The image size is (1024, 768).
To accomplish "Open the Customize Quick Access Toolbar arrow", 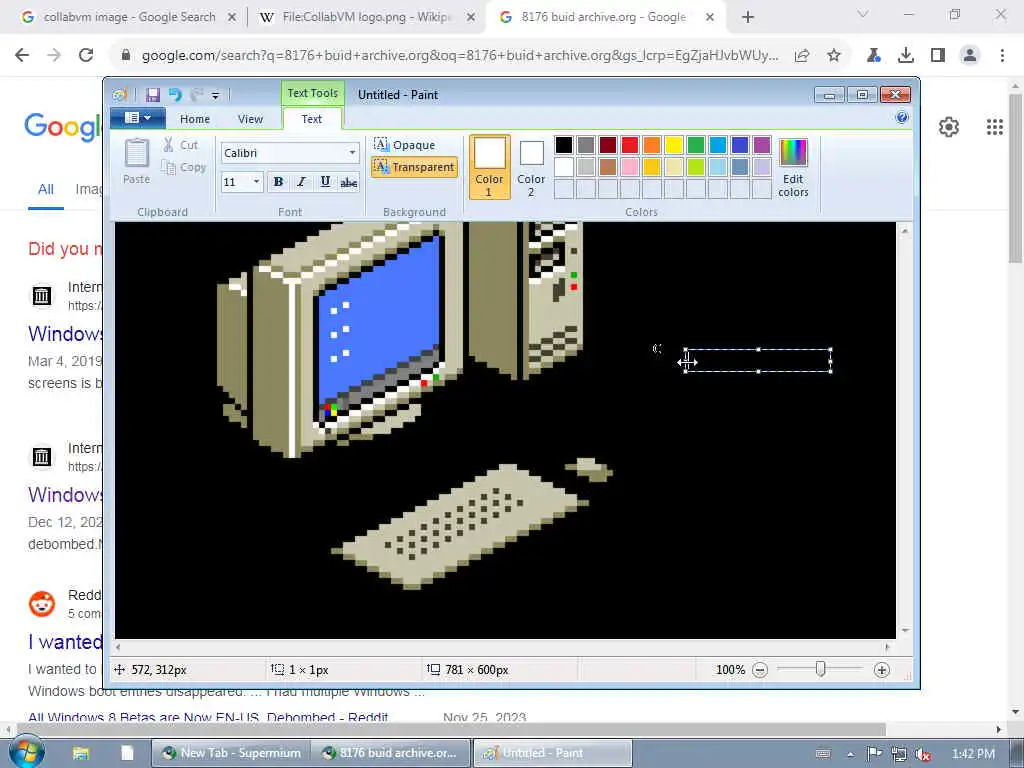I will click(x=216, y=96).
